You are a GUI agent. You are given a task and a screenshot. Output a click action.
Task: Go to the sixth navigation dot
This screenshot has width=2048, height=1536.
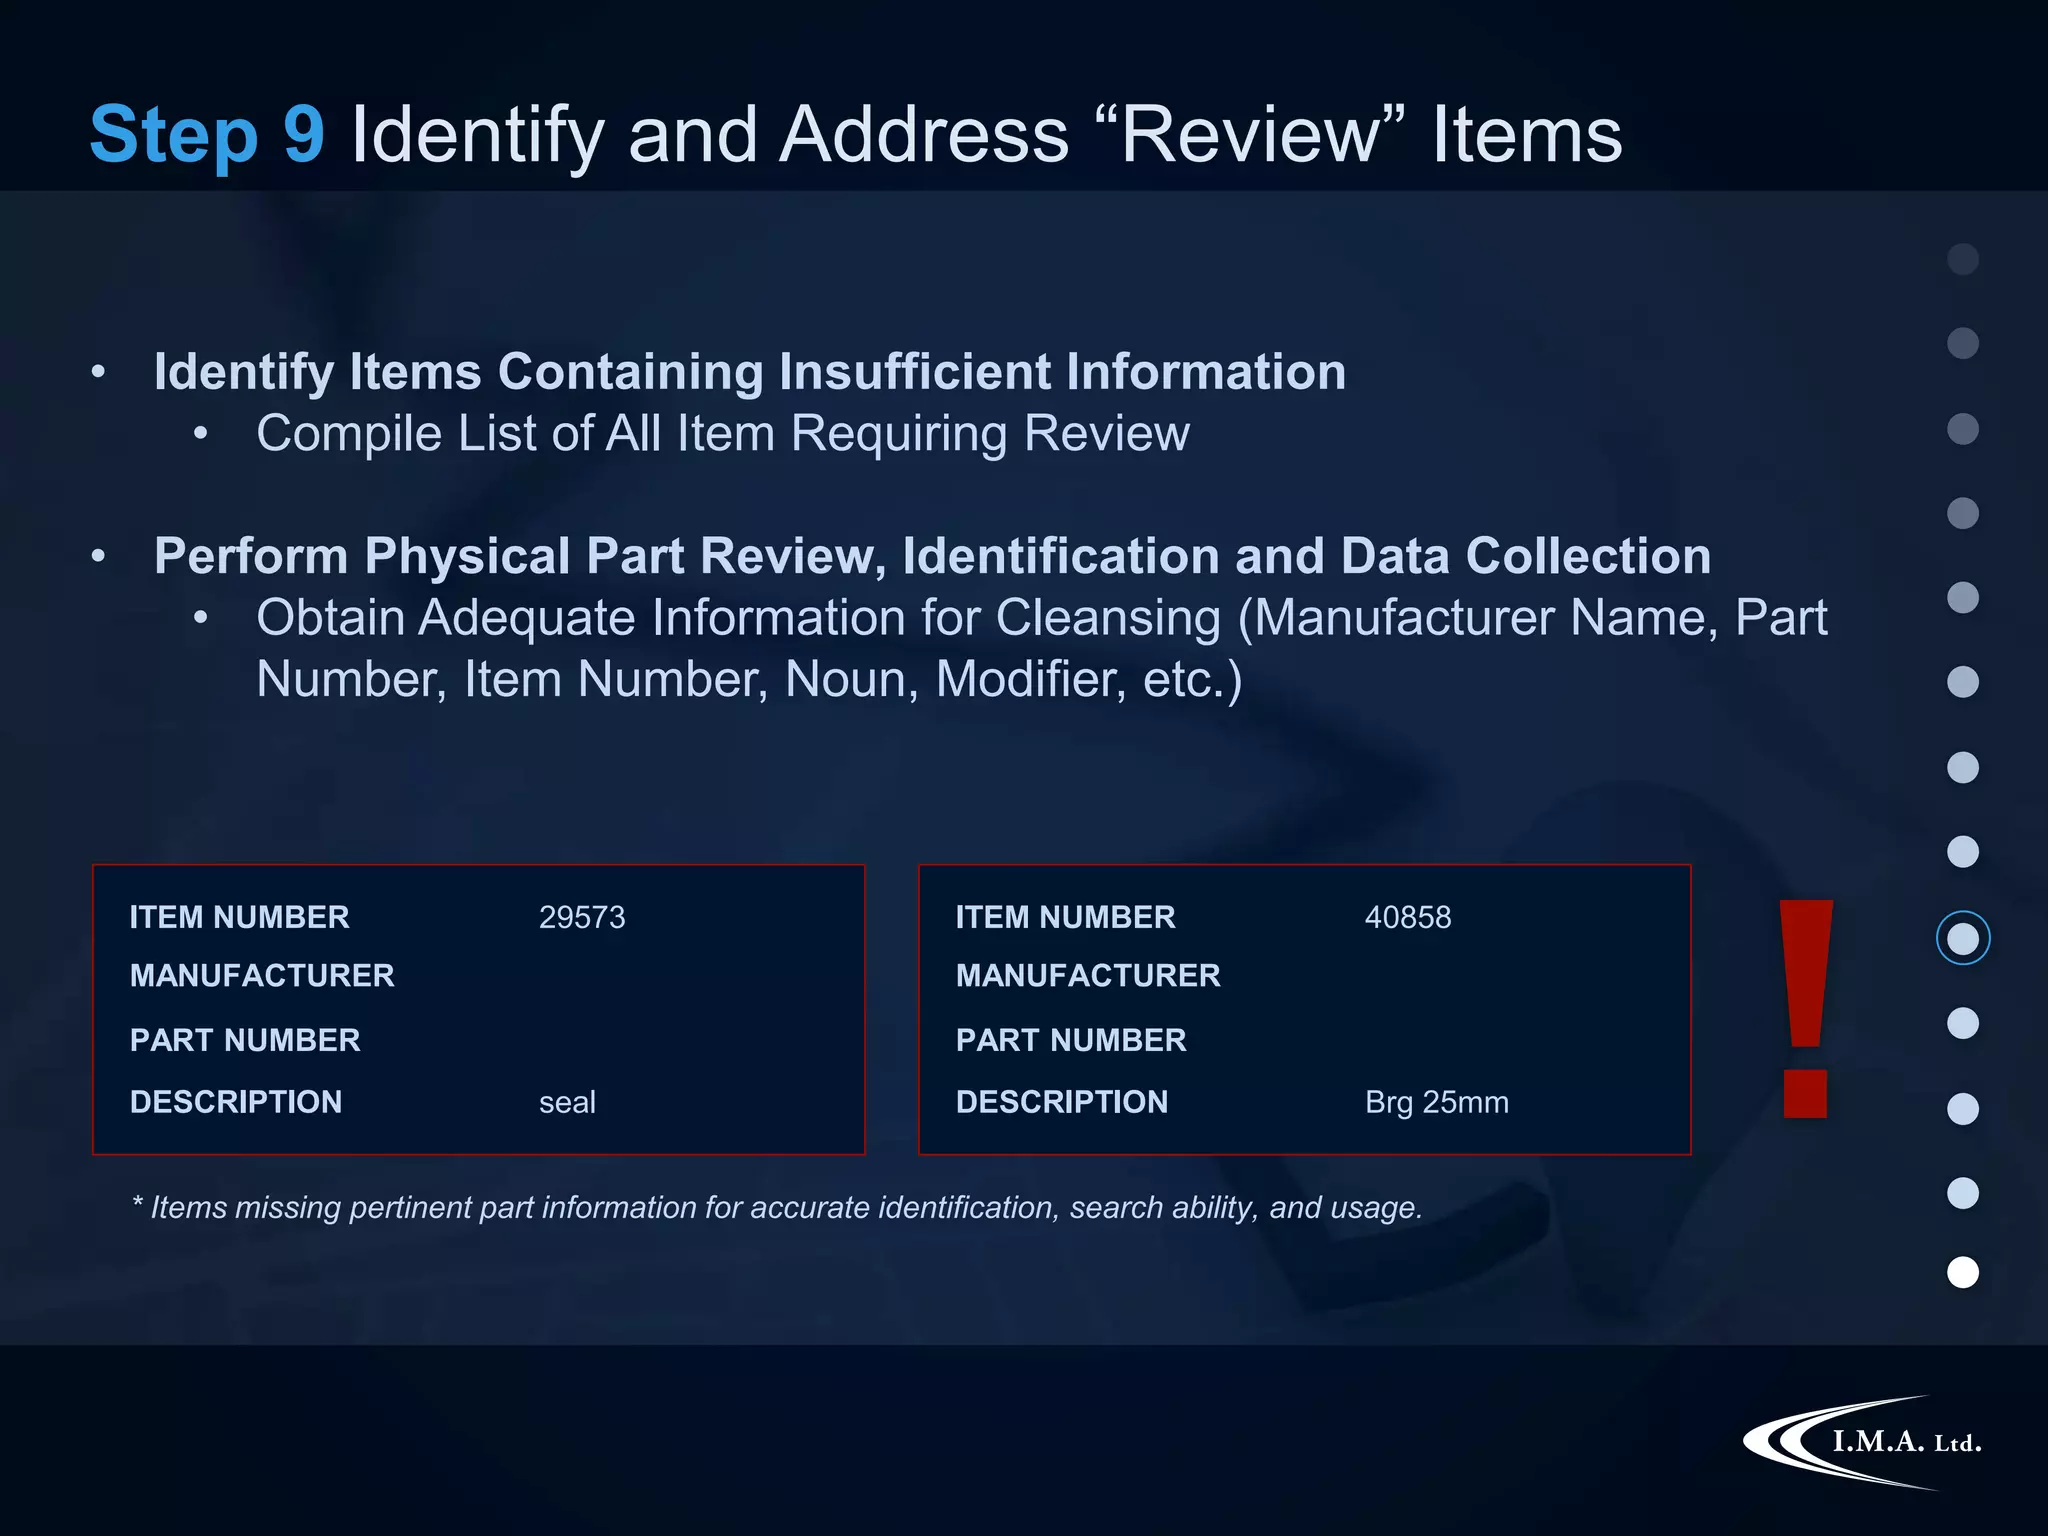[x=1963, y=682]
